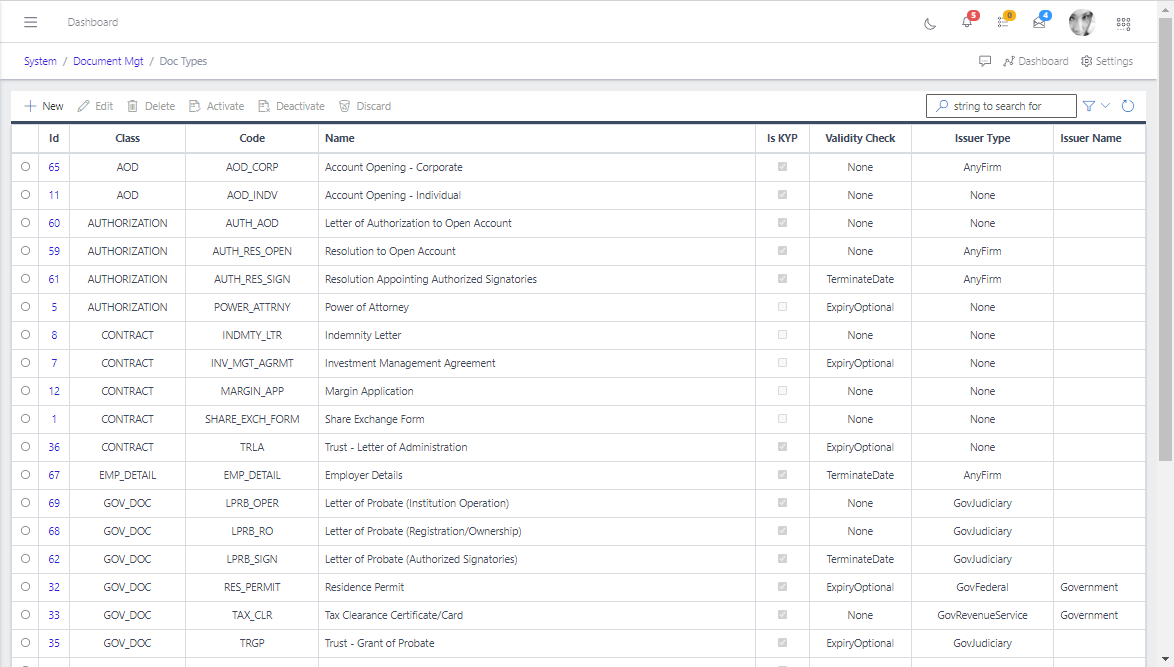Select radio button for row POWER_ATTRNY

[25, 307]
